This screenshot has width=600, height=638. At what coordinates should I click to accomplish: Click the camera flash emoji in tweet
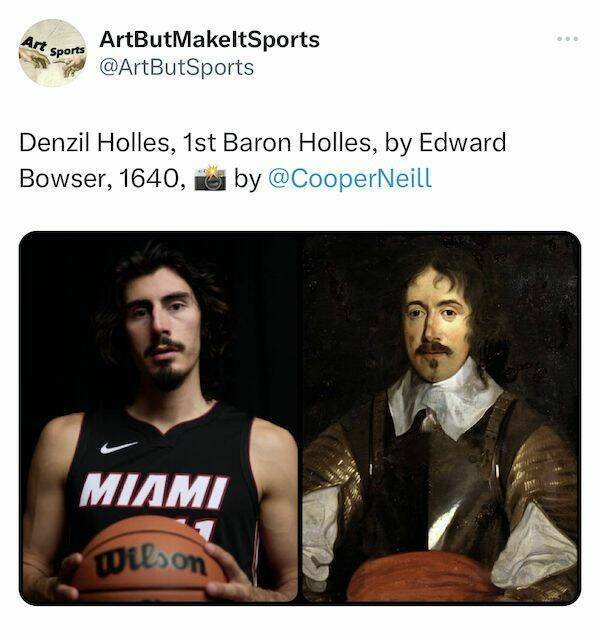pyautogui.click(x=210, y=178)
